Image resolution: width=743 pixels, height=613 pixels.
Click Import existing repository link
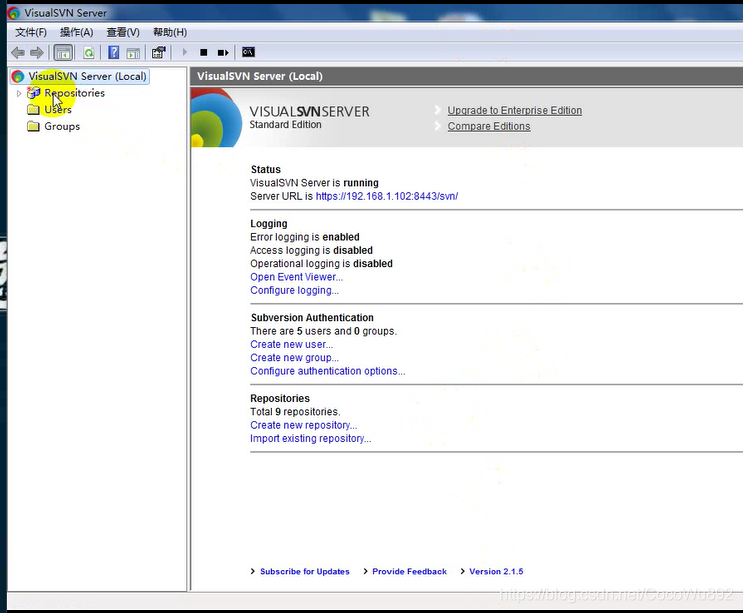[x=311, y=439]
